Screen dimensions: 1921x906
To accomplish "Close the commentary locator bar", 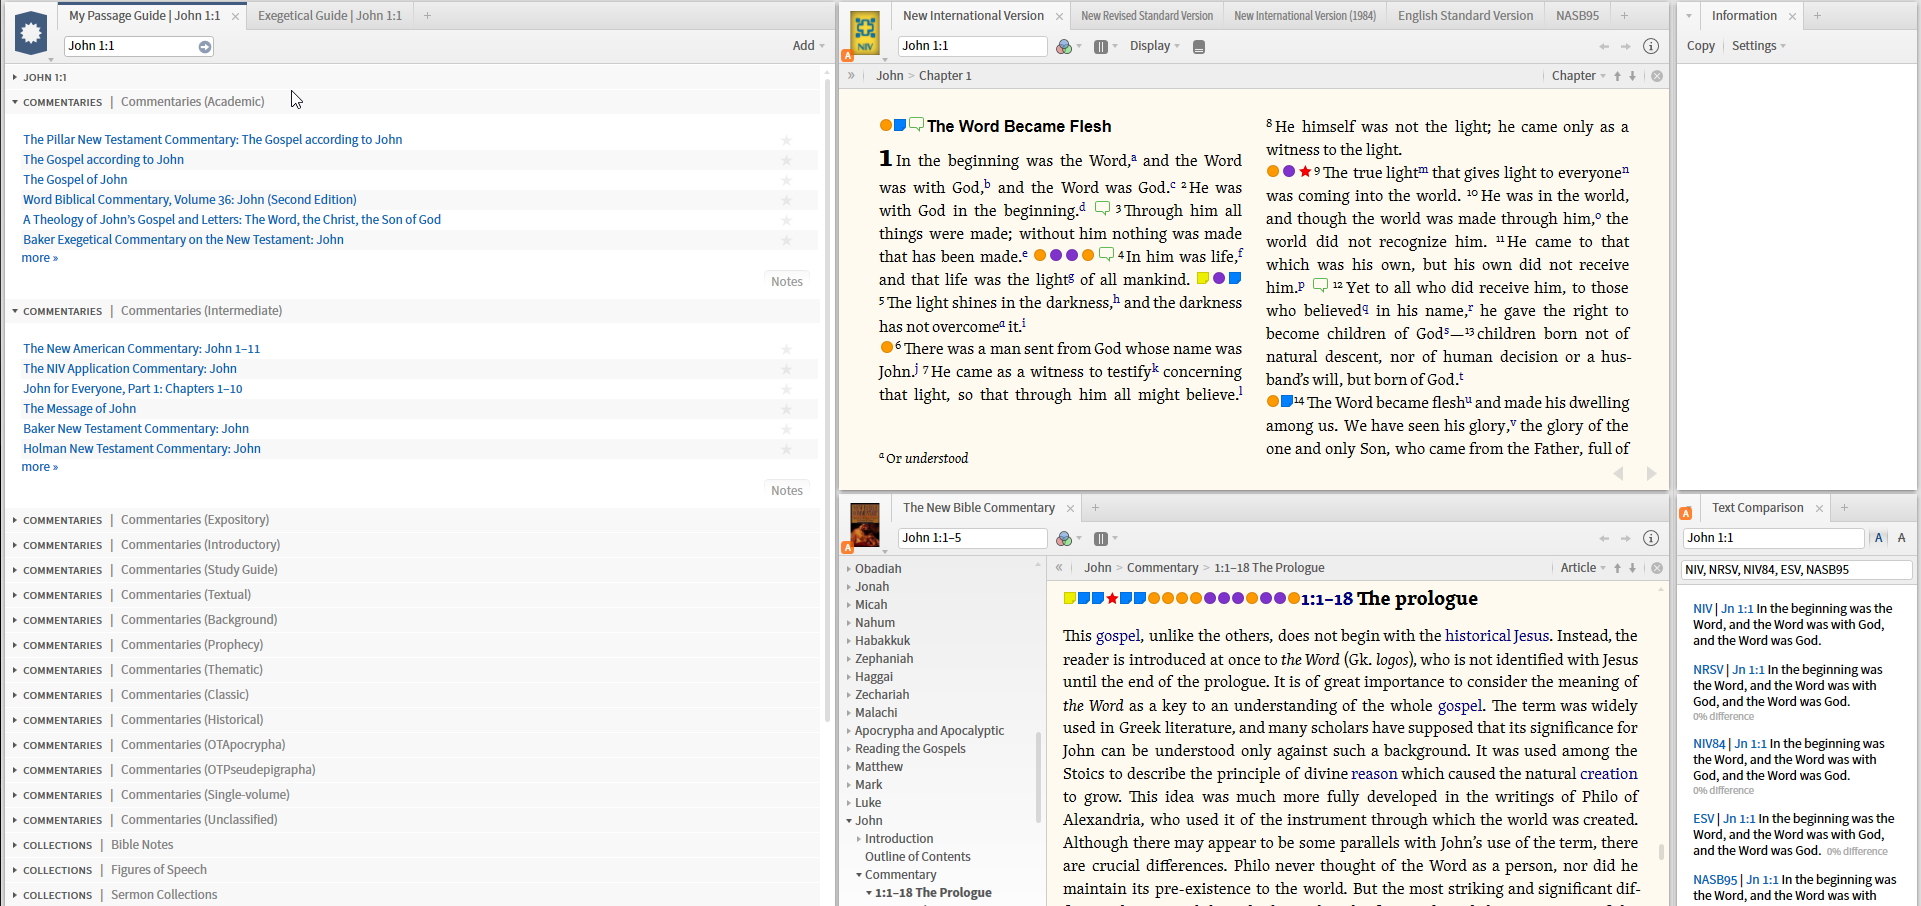I will tap(1657, 568).
